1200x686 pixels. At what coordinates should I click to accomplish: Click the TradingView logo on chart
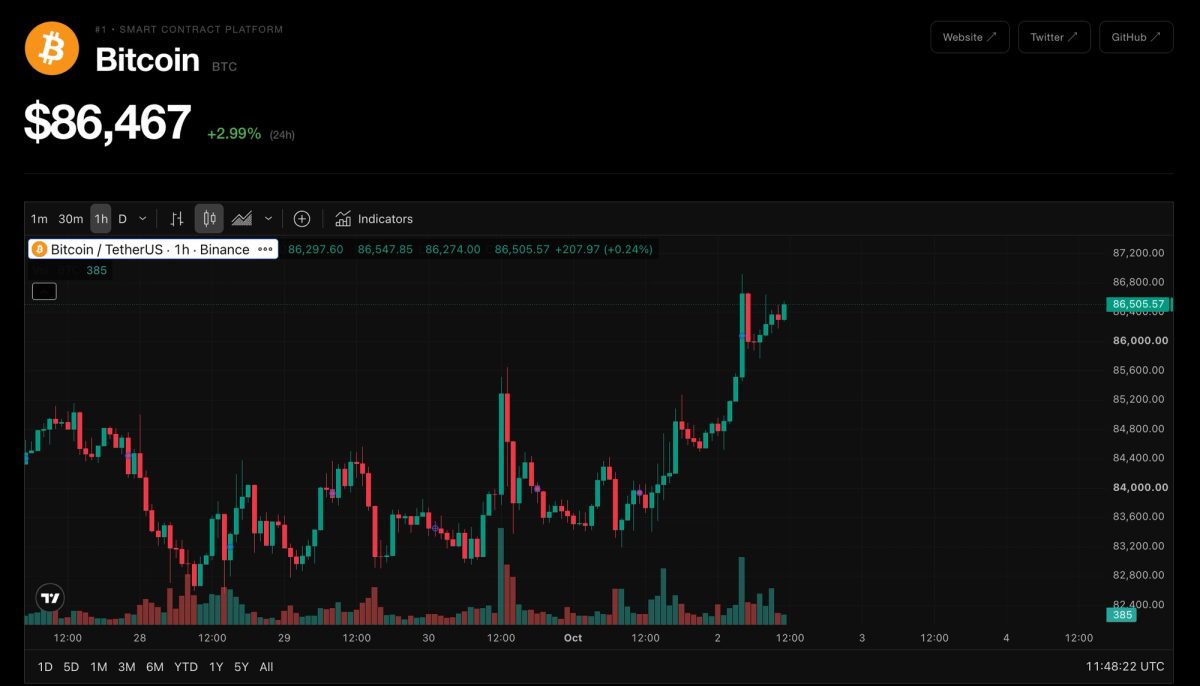pyautogui.click(x=50, y=598)
